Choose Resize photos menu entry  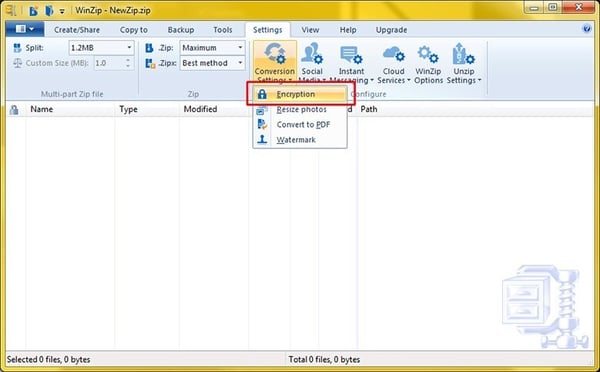(x=300, y=109)
